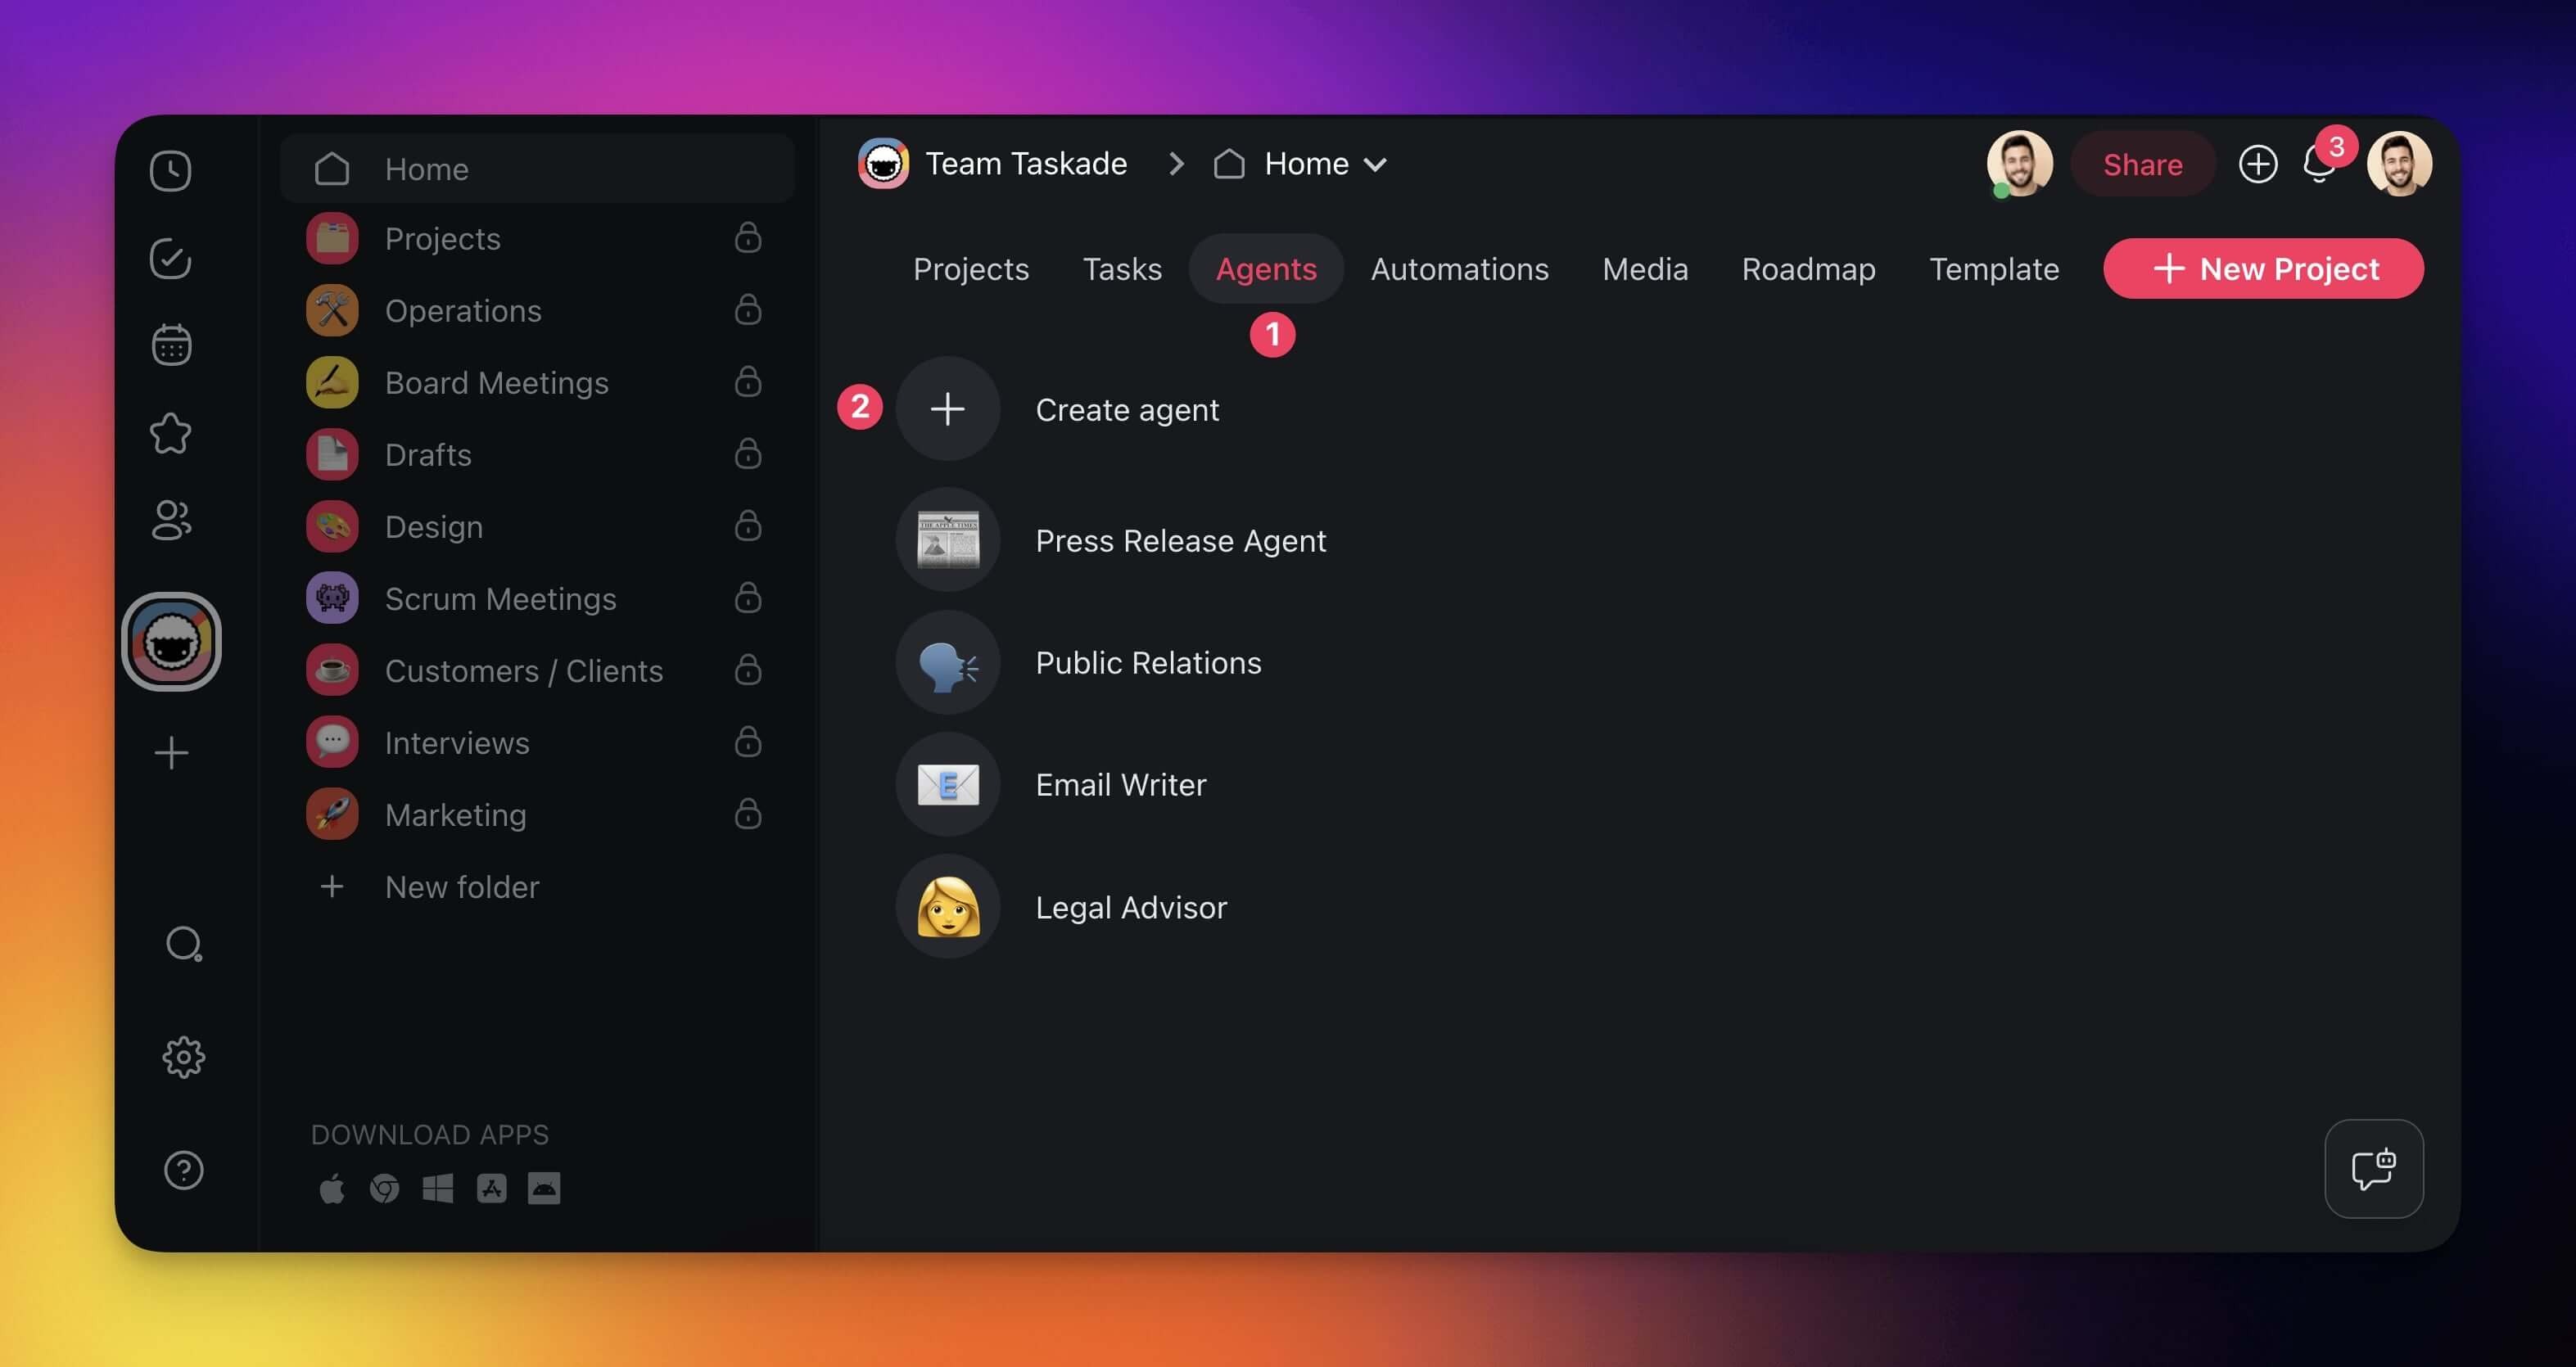This screenshot has width=2576, height=1367.
Task: Click the breadcrumb chevron after Team Taskade
Action: tap(1177, 164)
